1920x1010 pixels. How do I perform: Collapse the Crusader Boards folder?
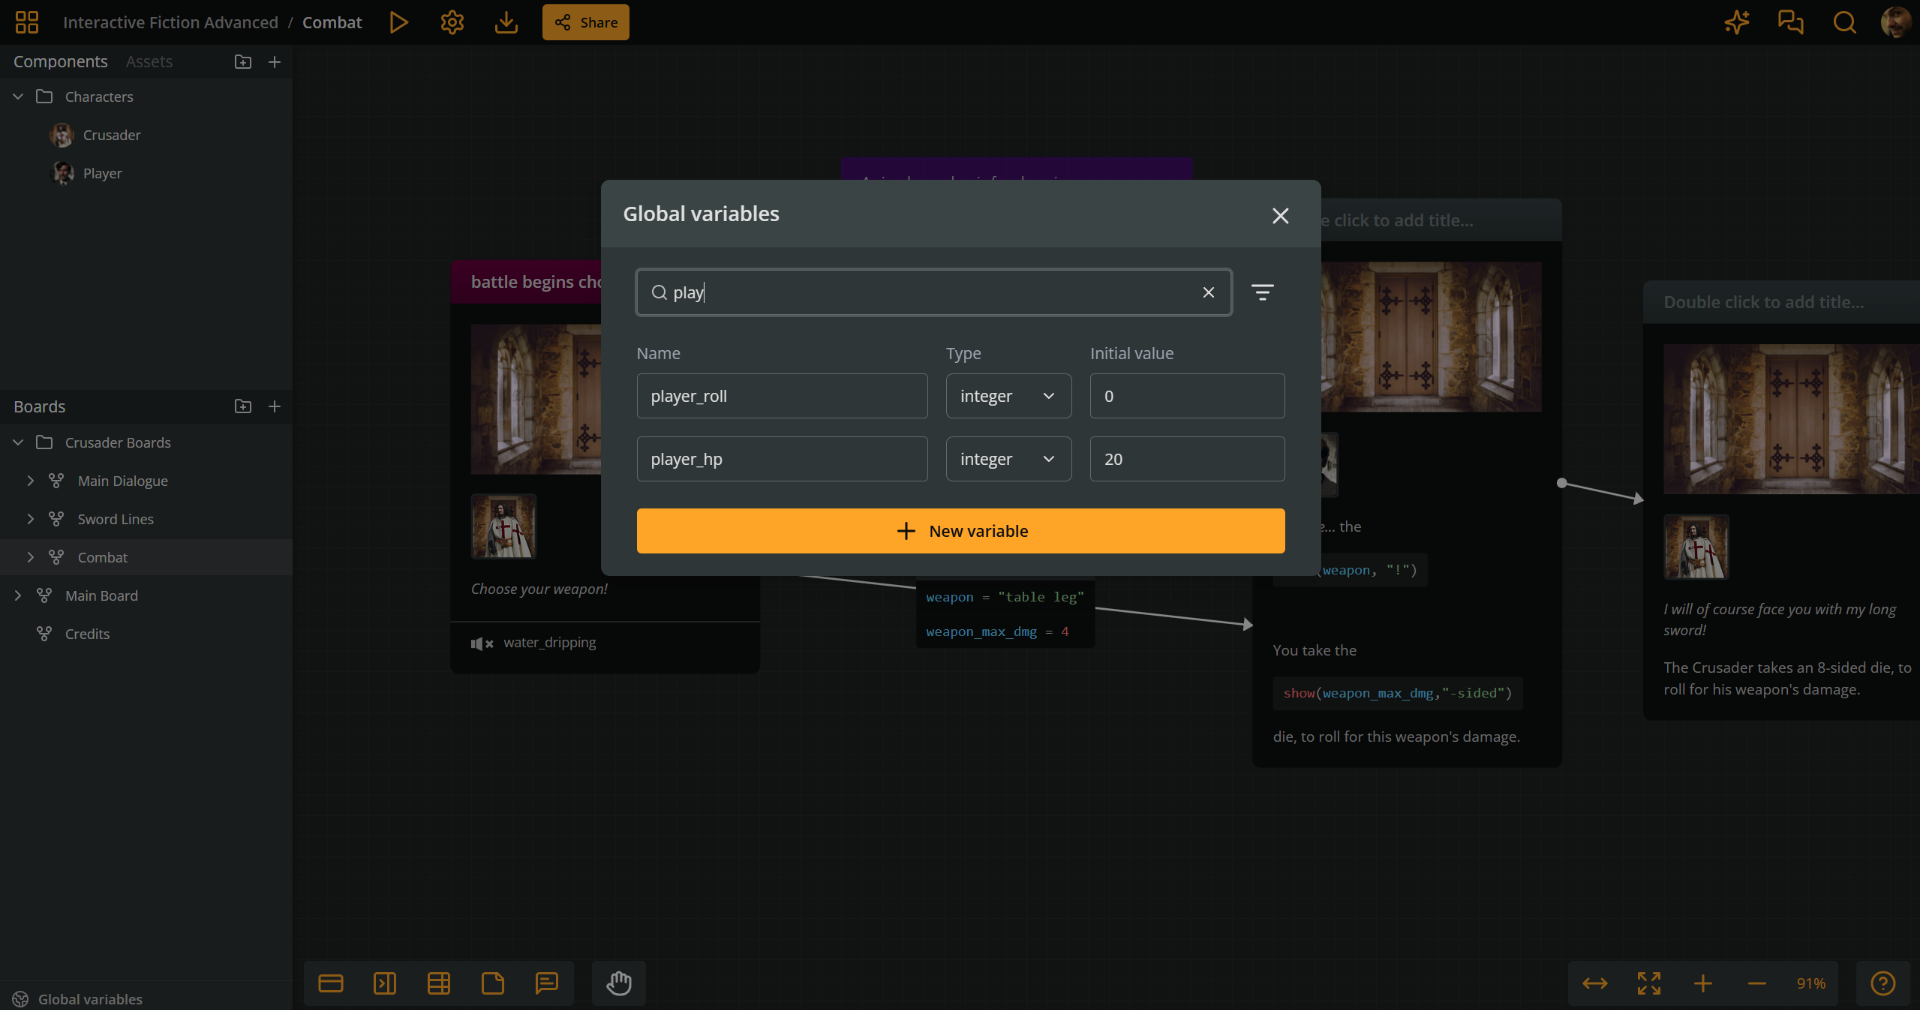coord(18,442)
